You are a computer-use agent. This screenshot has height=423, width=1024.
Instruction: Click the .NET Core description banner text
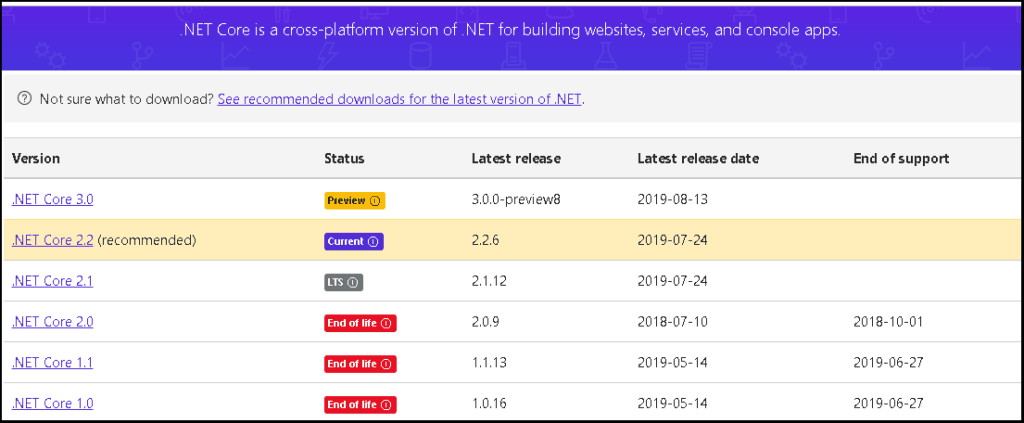coord(510,31)
